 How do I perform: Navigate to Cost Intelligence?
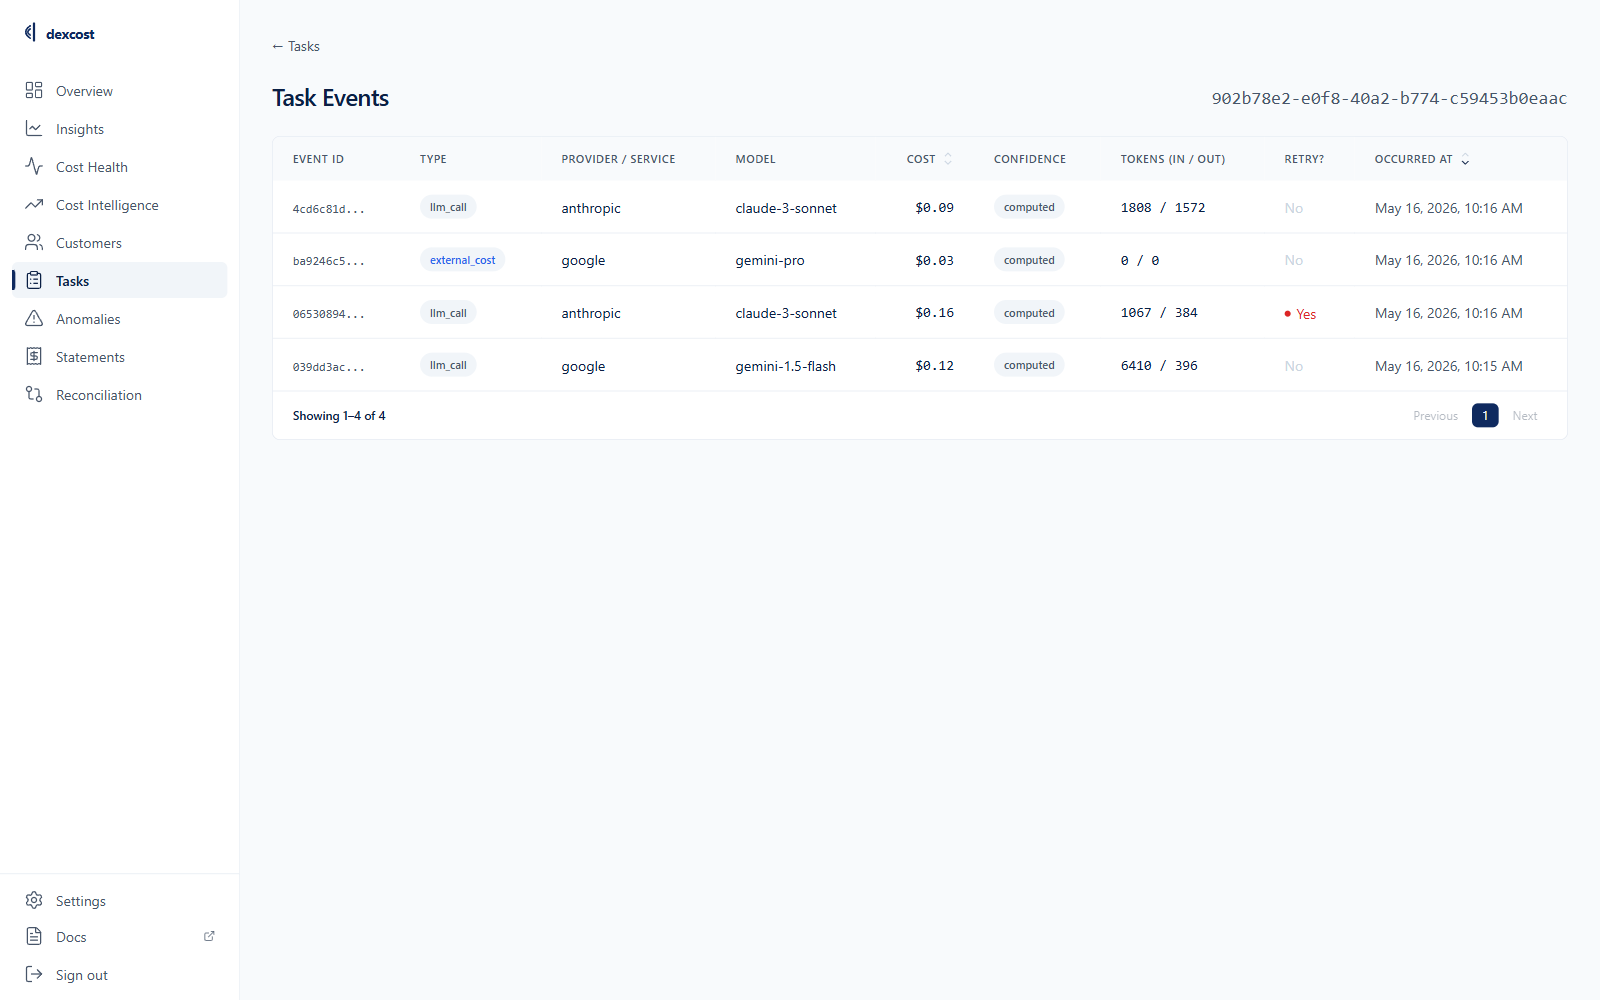click(120, 205)
